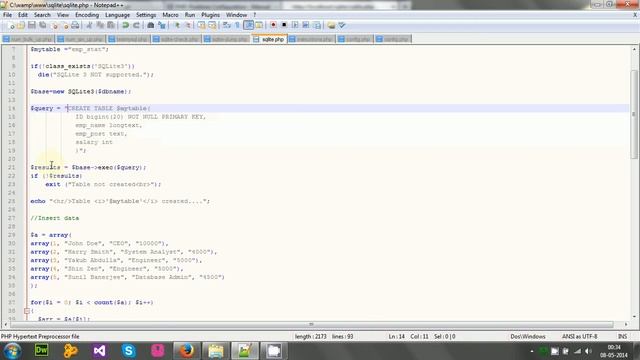Image resolution: width=640 pixels, height=360 pixels.
Task: Open the Edit menu
Action: (x=23, y=15)
